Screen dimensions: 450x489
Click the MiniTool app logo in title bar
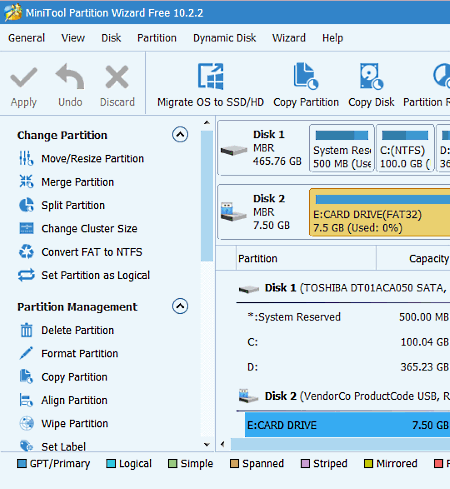point(13,13)
